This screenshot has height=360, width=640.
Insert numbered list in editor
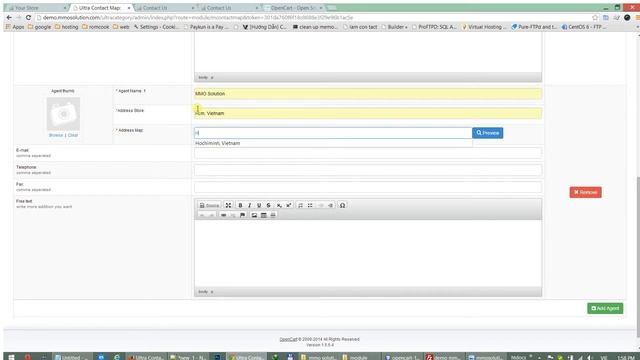point(300,205)
